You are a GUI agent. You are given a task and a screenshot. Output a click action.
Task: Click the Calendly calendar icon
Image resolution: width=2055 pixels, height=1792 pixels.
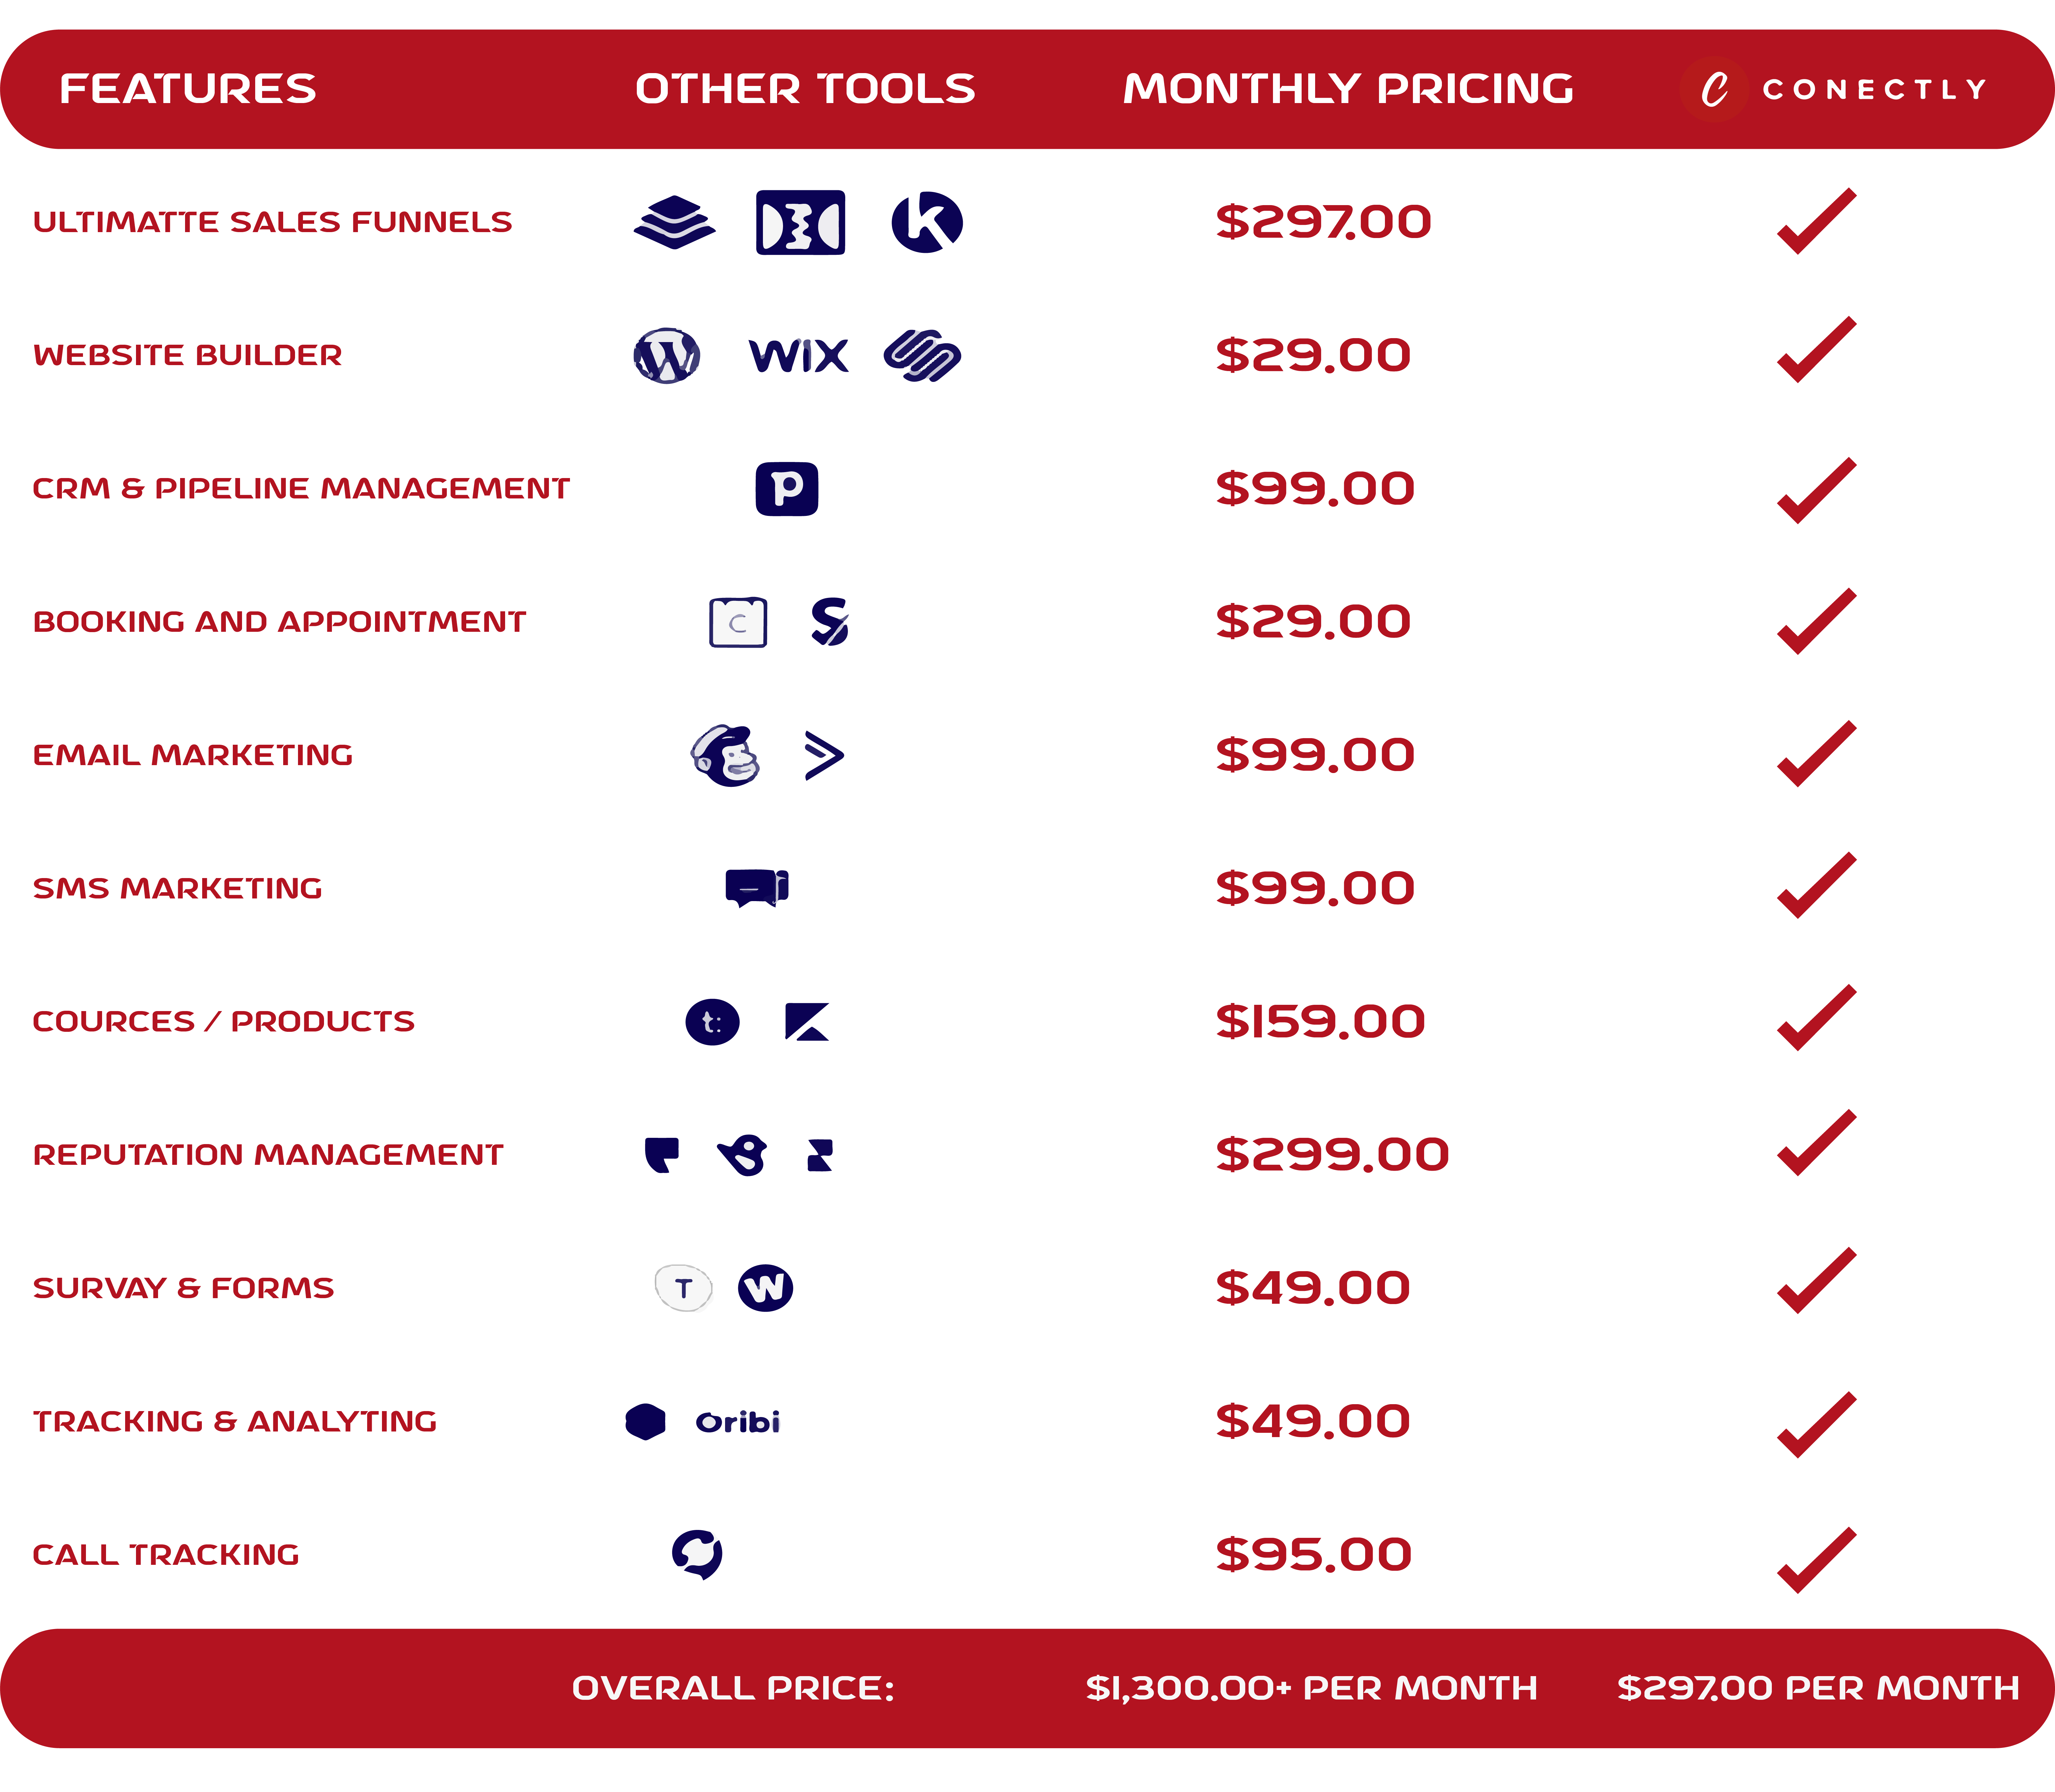click(x=738, y=622)
